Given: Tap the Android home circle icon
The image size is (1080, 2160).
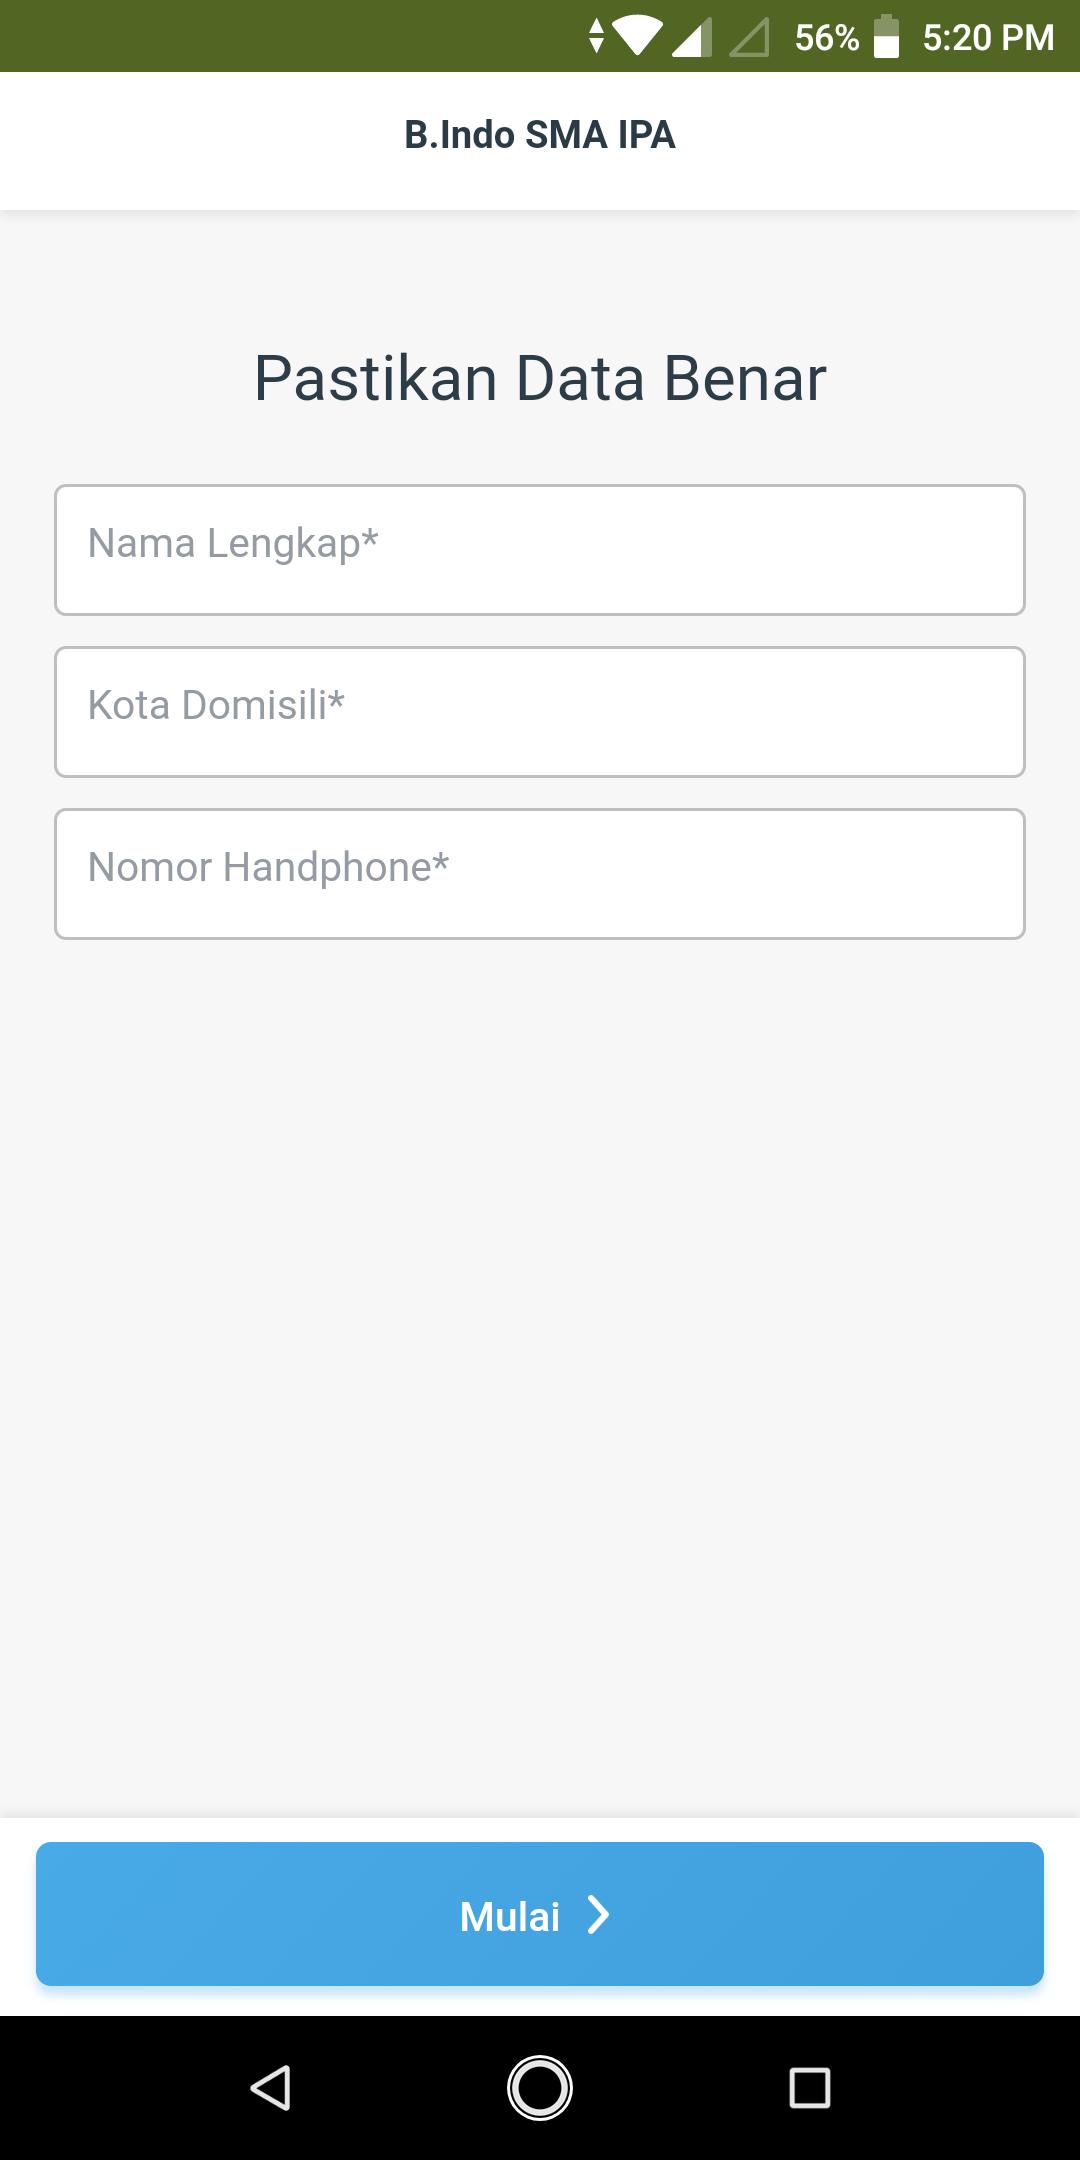Looking at the screenshot, I should point(540,2088).
